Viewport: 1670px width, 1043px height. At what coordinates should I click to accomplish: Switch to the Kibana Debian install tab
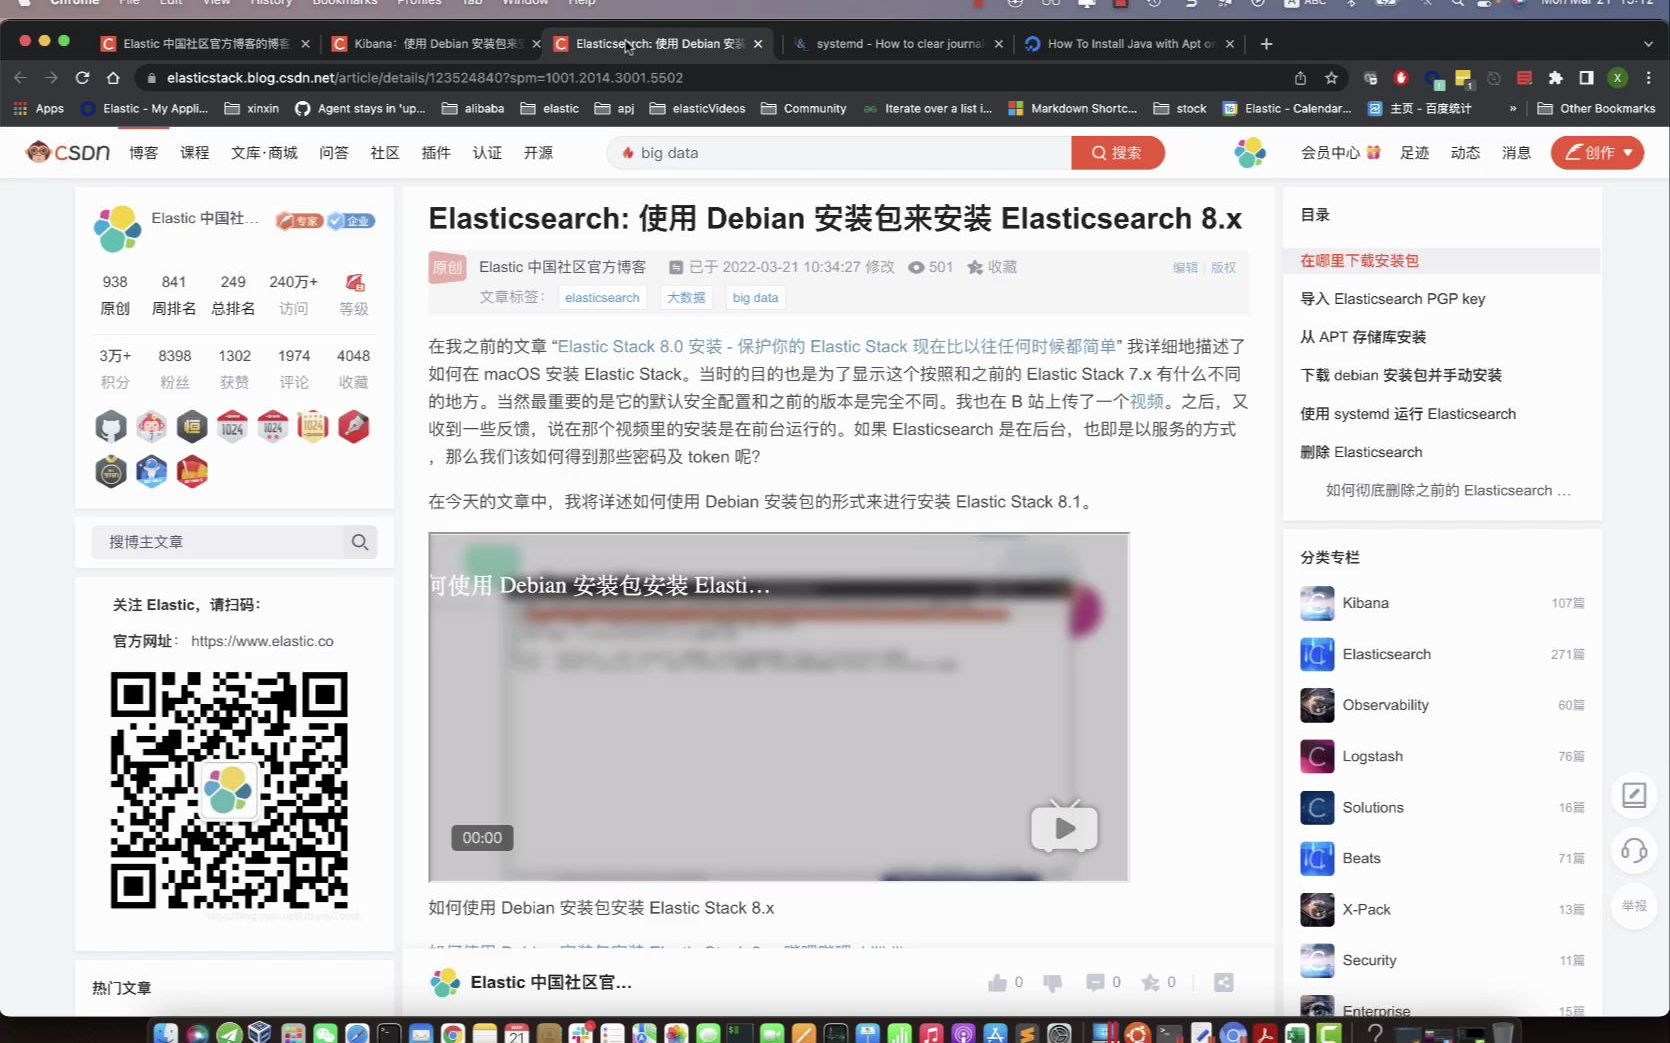click(436, 44)
